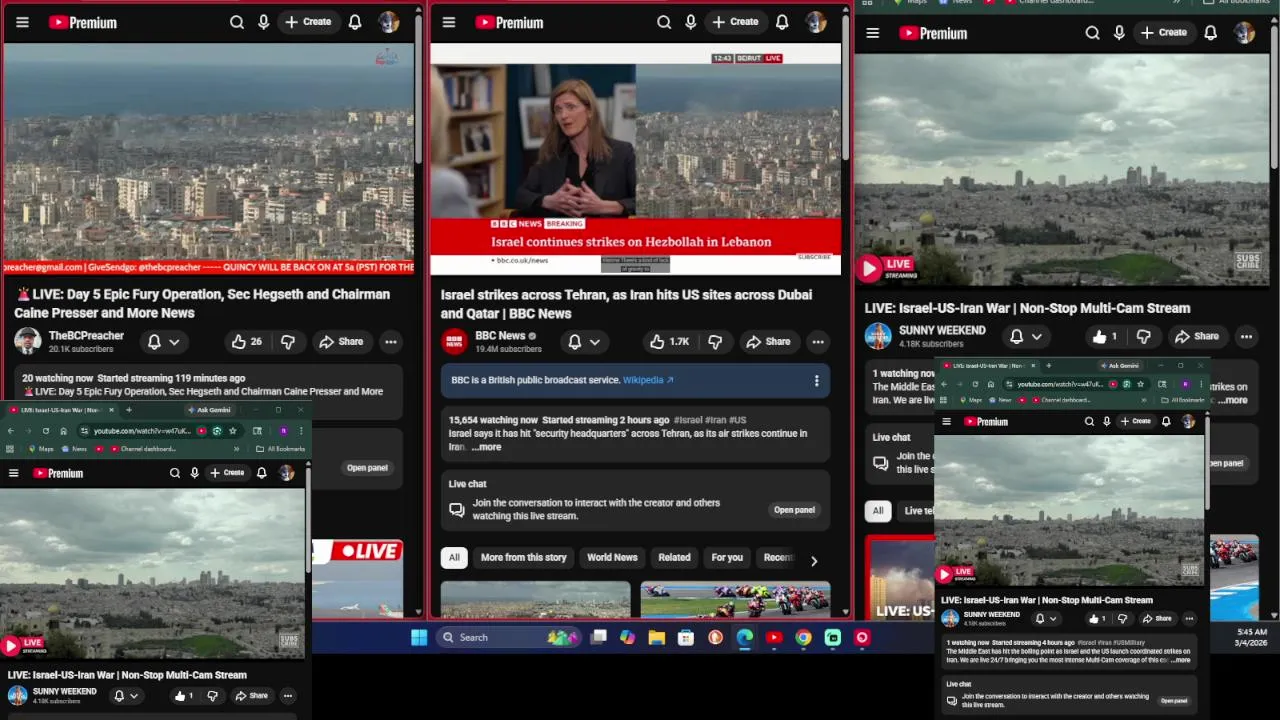Open hamburger menu in large SUNNY WEEKEND window
Image resolution: width=1280 pixels, height=720 pixels.
coord(873,33)
